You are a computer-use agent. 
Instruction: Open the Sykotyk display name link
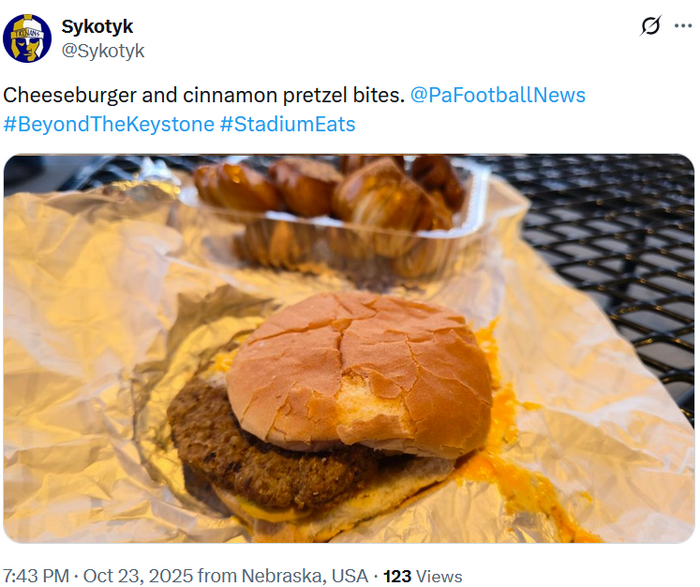[x=97, y=26]
